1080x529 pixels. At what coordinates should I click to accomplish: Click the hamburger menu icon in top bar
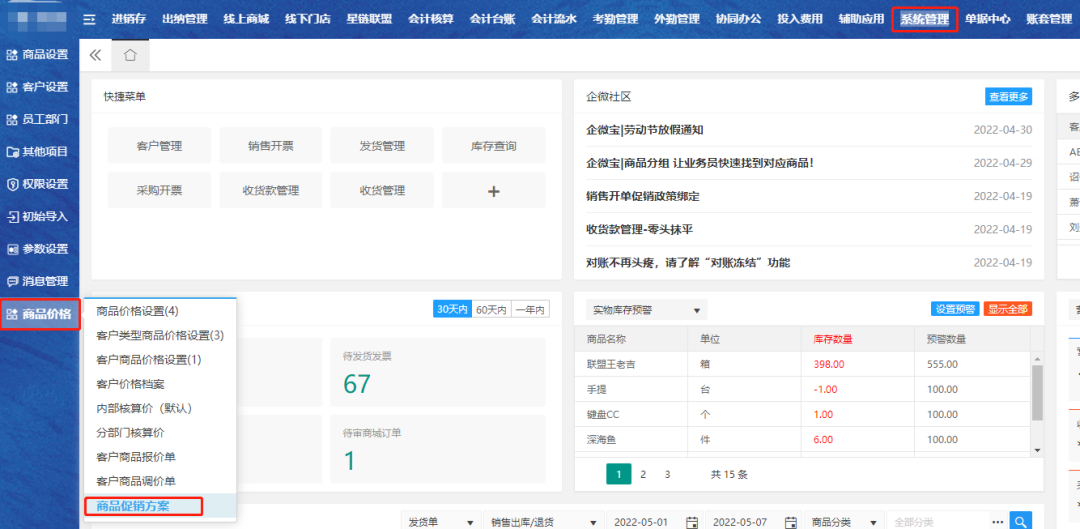click(x=89, y=19)
